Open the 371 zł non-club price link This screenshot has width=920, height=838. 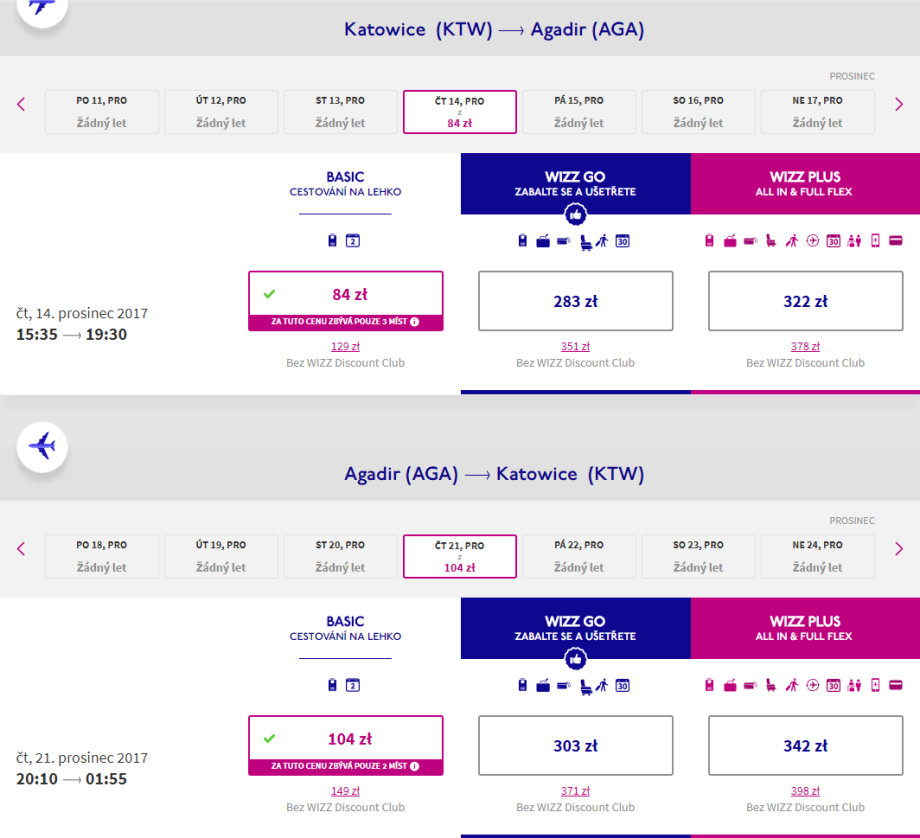click(x=575, y=790)
